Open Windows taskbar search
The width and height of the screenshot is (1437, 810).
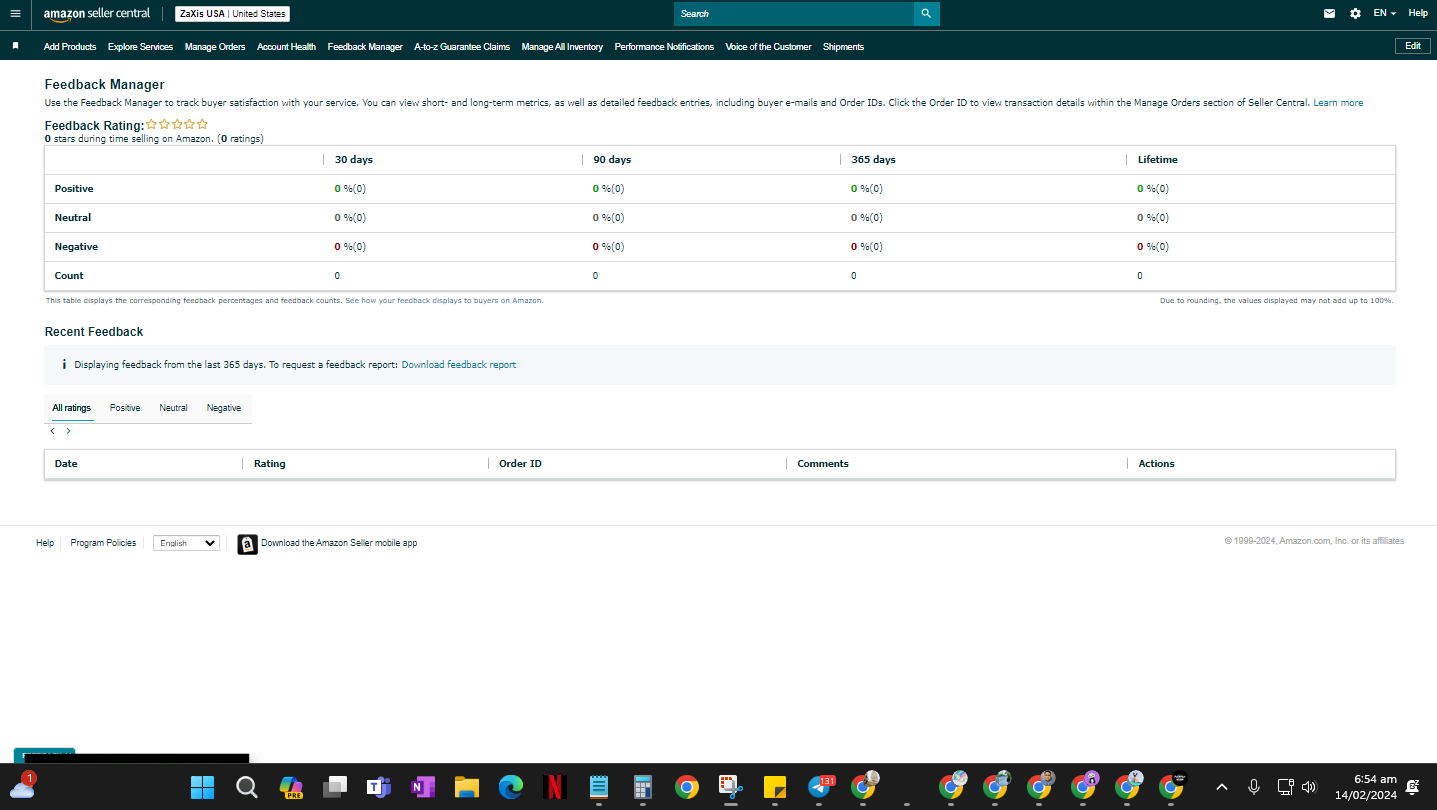247,787
